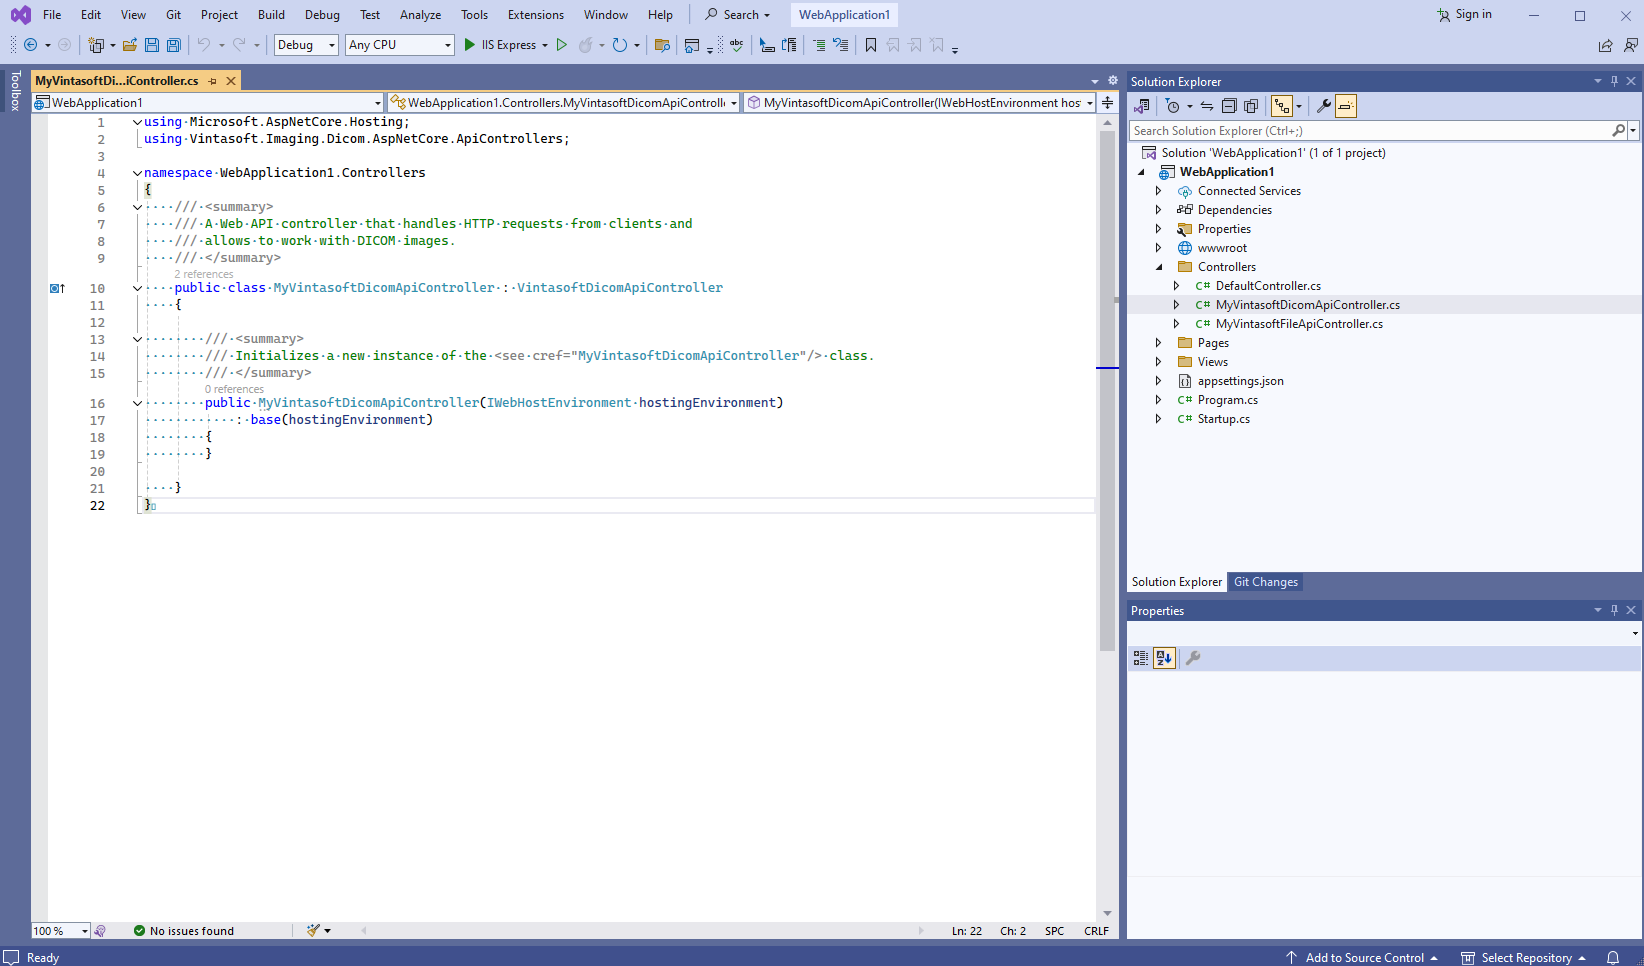1644x966 pixels.
Task: Click the notifications bell in status bar
Action: 1613,957
